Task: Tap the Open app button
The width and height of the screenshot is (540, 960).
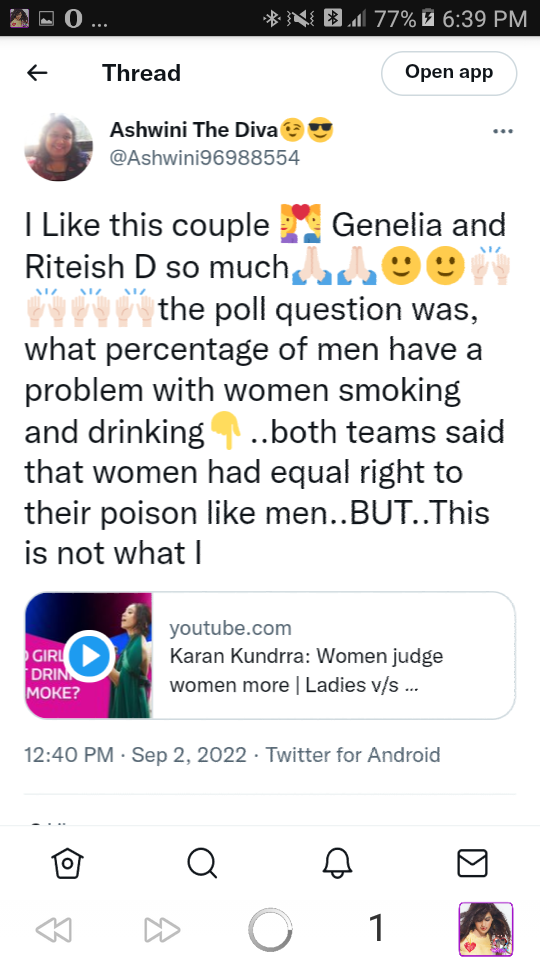Action: (x=449, y=73)
